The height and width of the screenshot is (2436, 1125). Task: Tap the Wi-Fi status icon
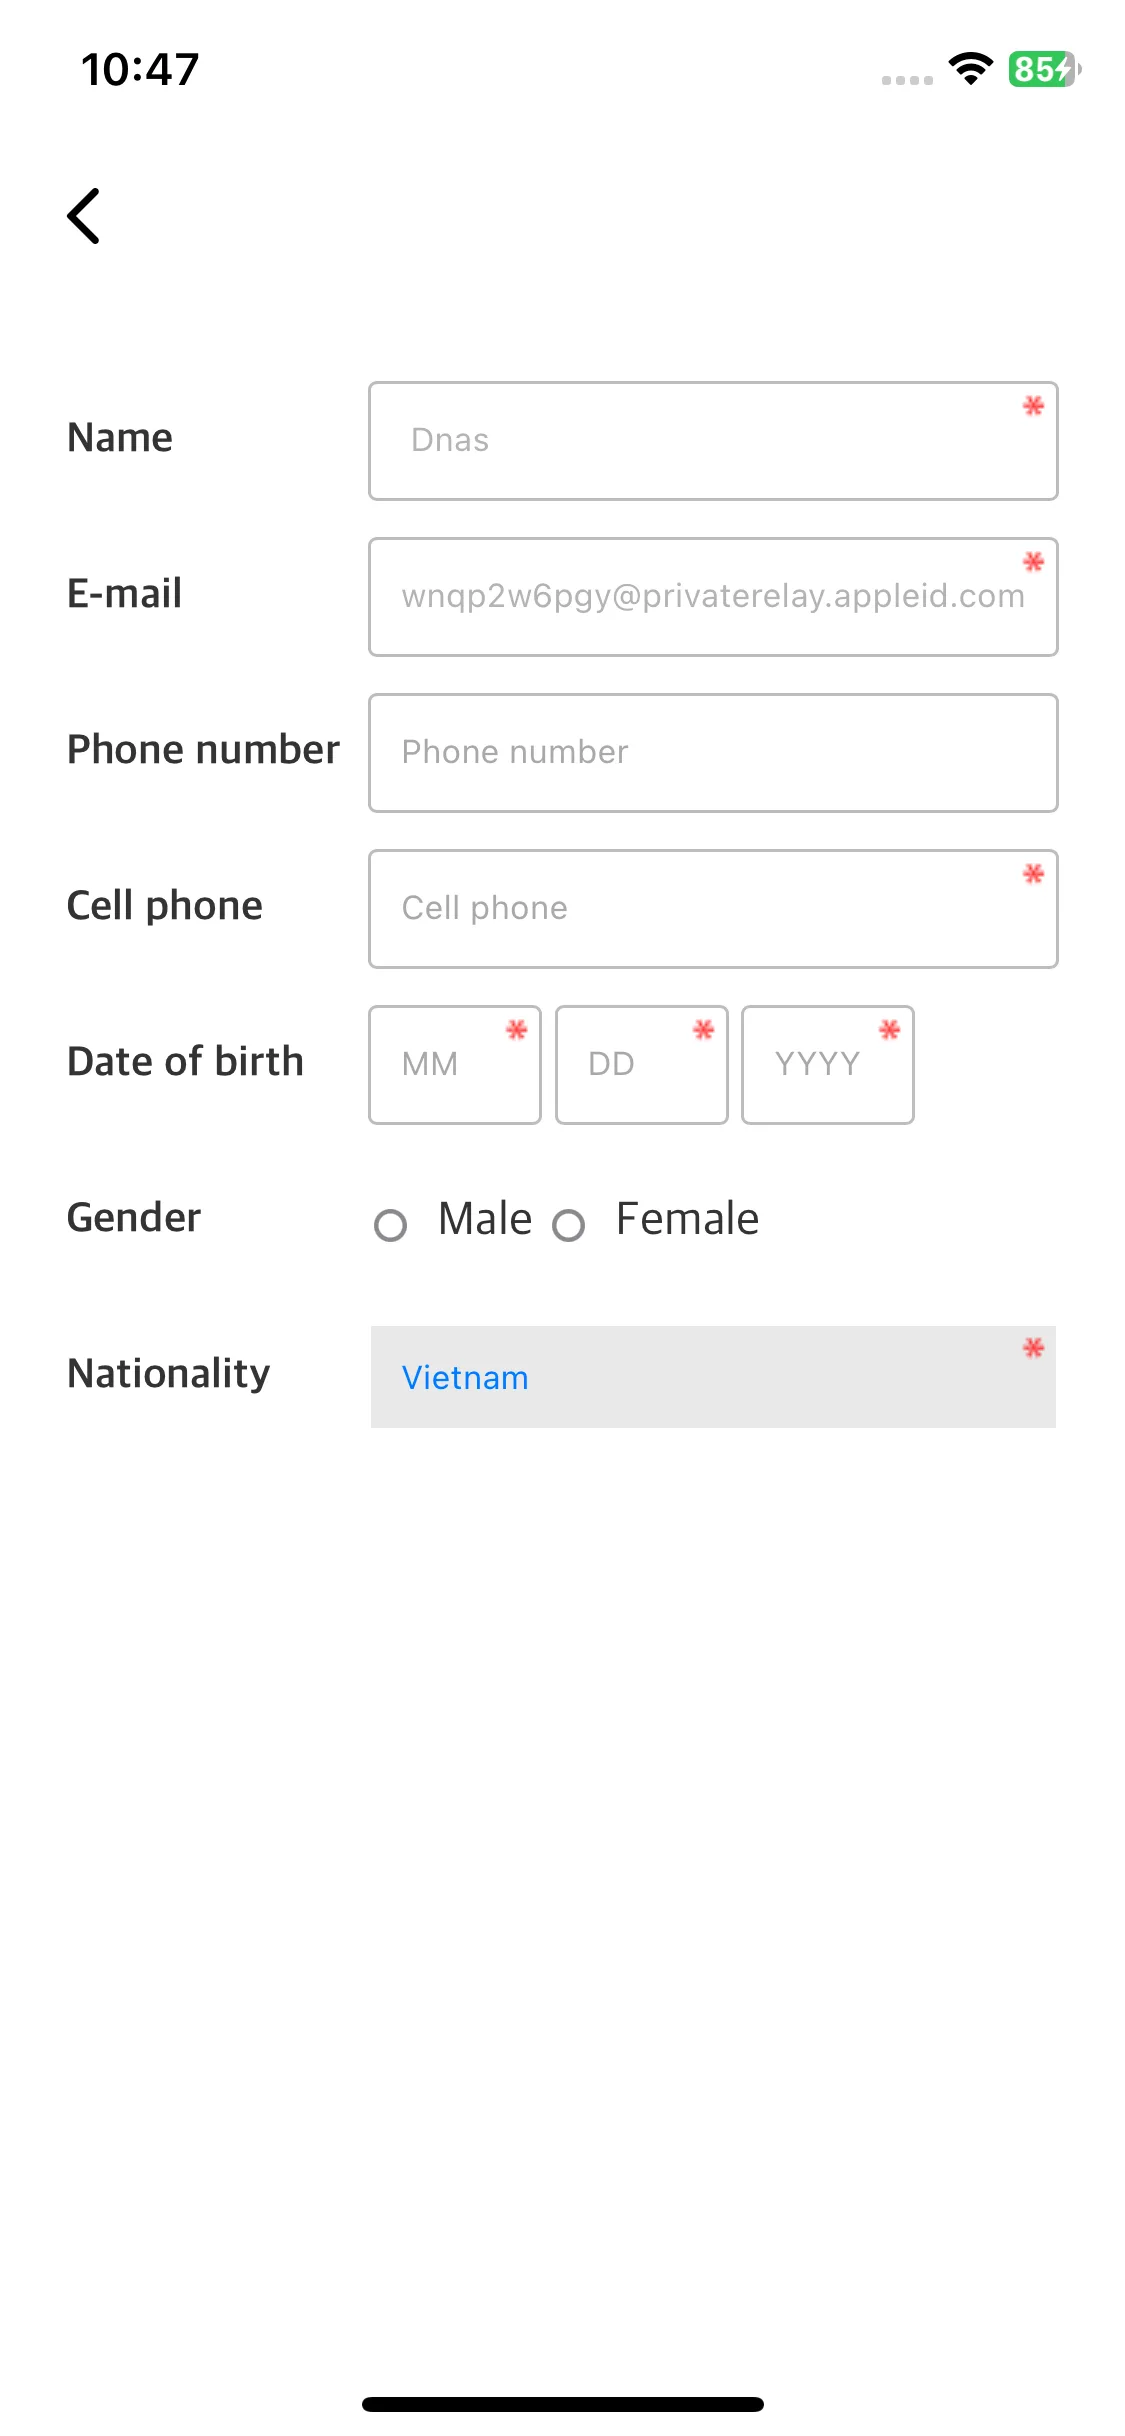point(970,69)
